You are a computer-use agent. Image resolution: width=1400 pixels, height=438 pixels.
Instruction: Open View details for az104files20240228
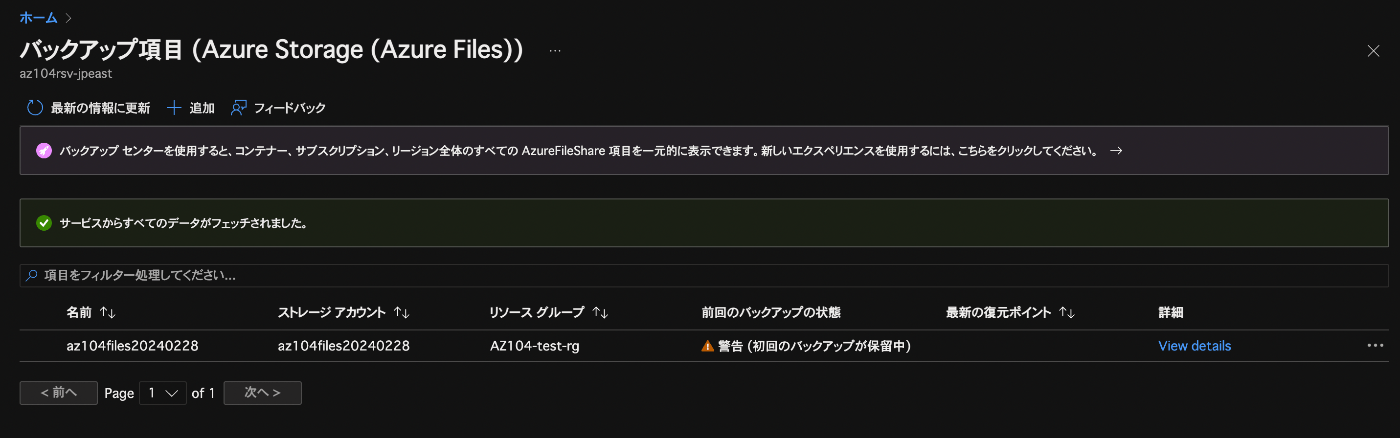[x=1194, y=346]
